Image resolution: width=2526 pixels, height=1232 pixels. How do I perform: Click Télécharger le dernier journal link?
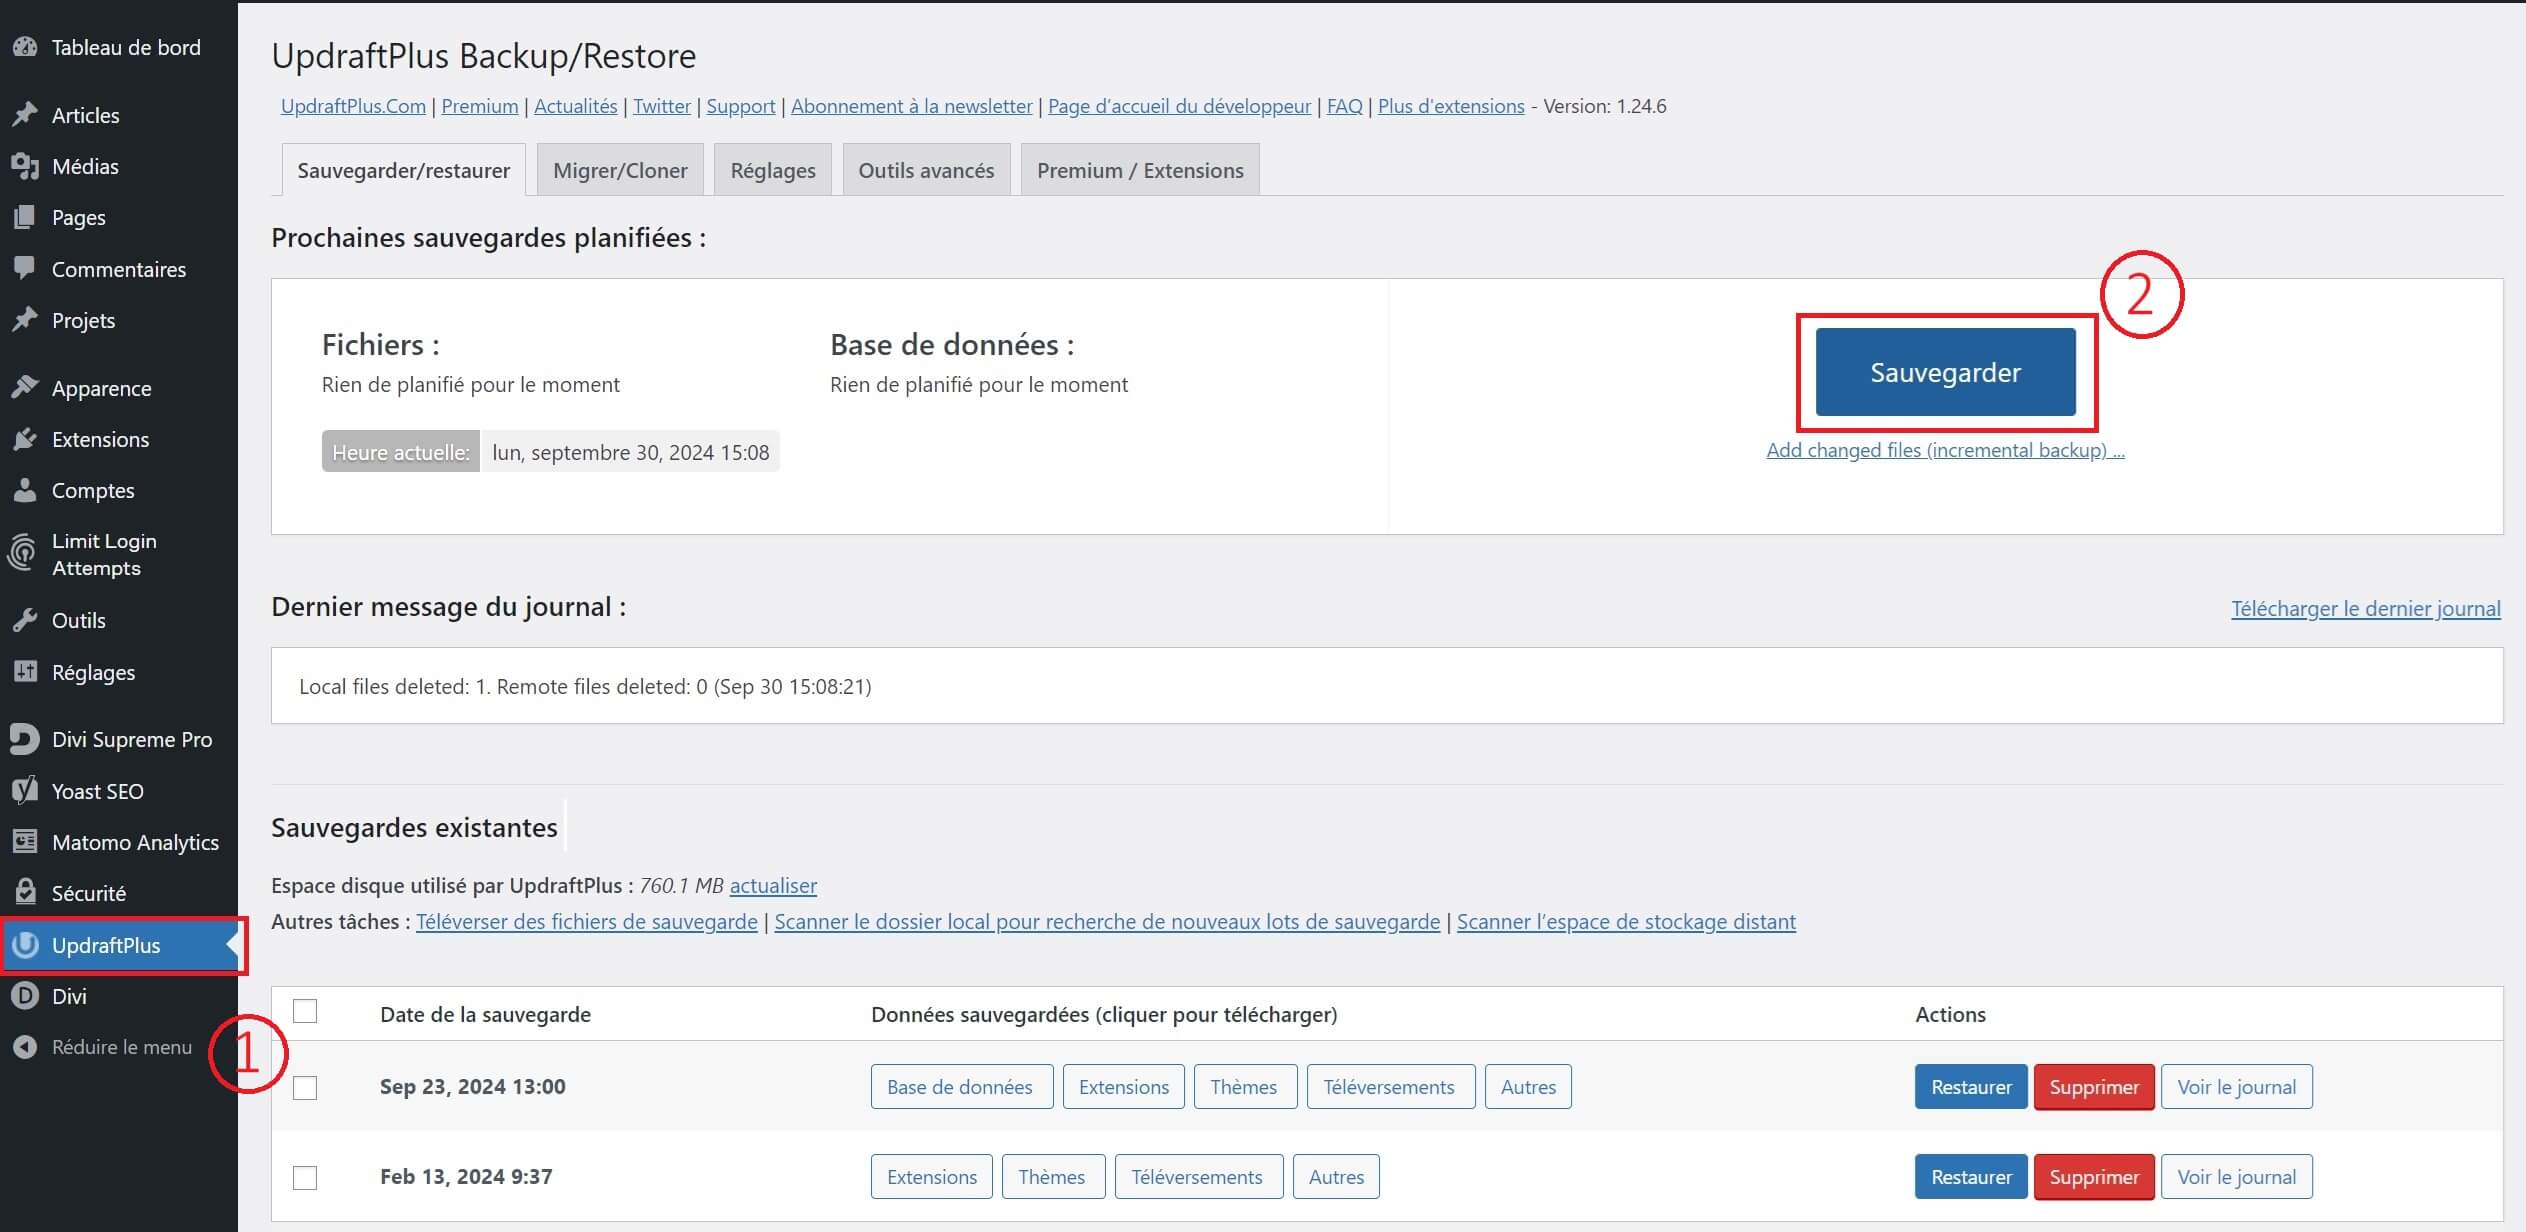pyautogui.click(x=2365, y=608)
